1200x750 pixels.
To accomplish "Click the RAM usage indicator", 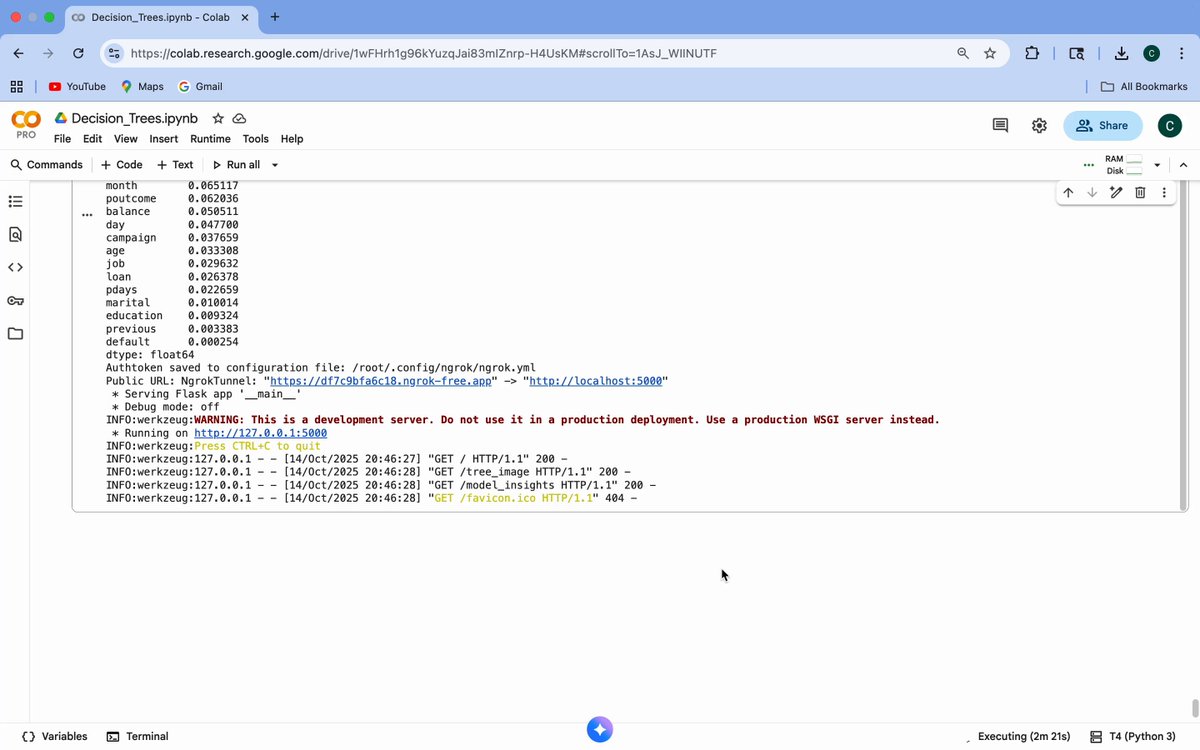I will (1123, 159).
